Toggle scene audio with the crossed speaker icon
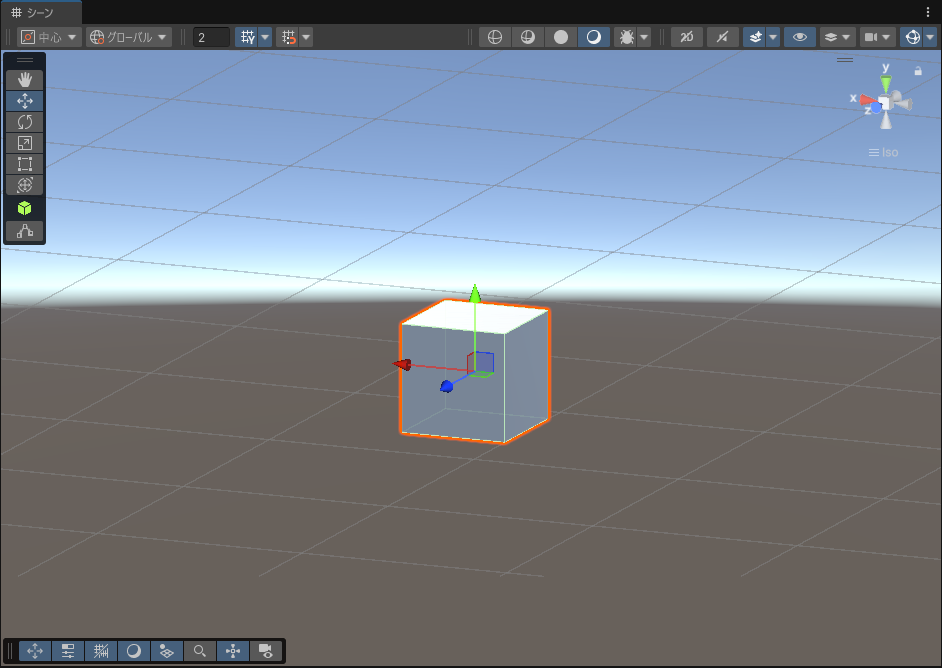The width and height of the screenshot is (942, 668). tap(723, 37)
